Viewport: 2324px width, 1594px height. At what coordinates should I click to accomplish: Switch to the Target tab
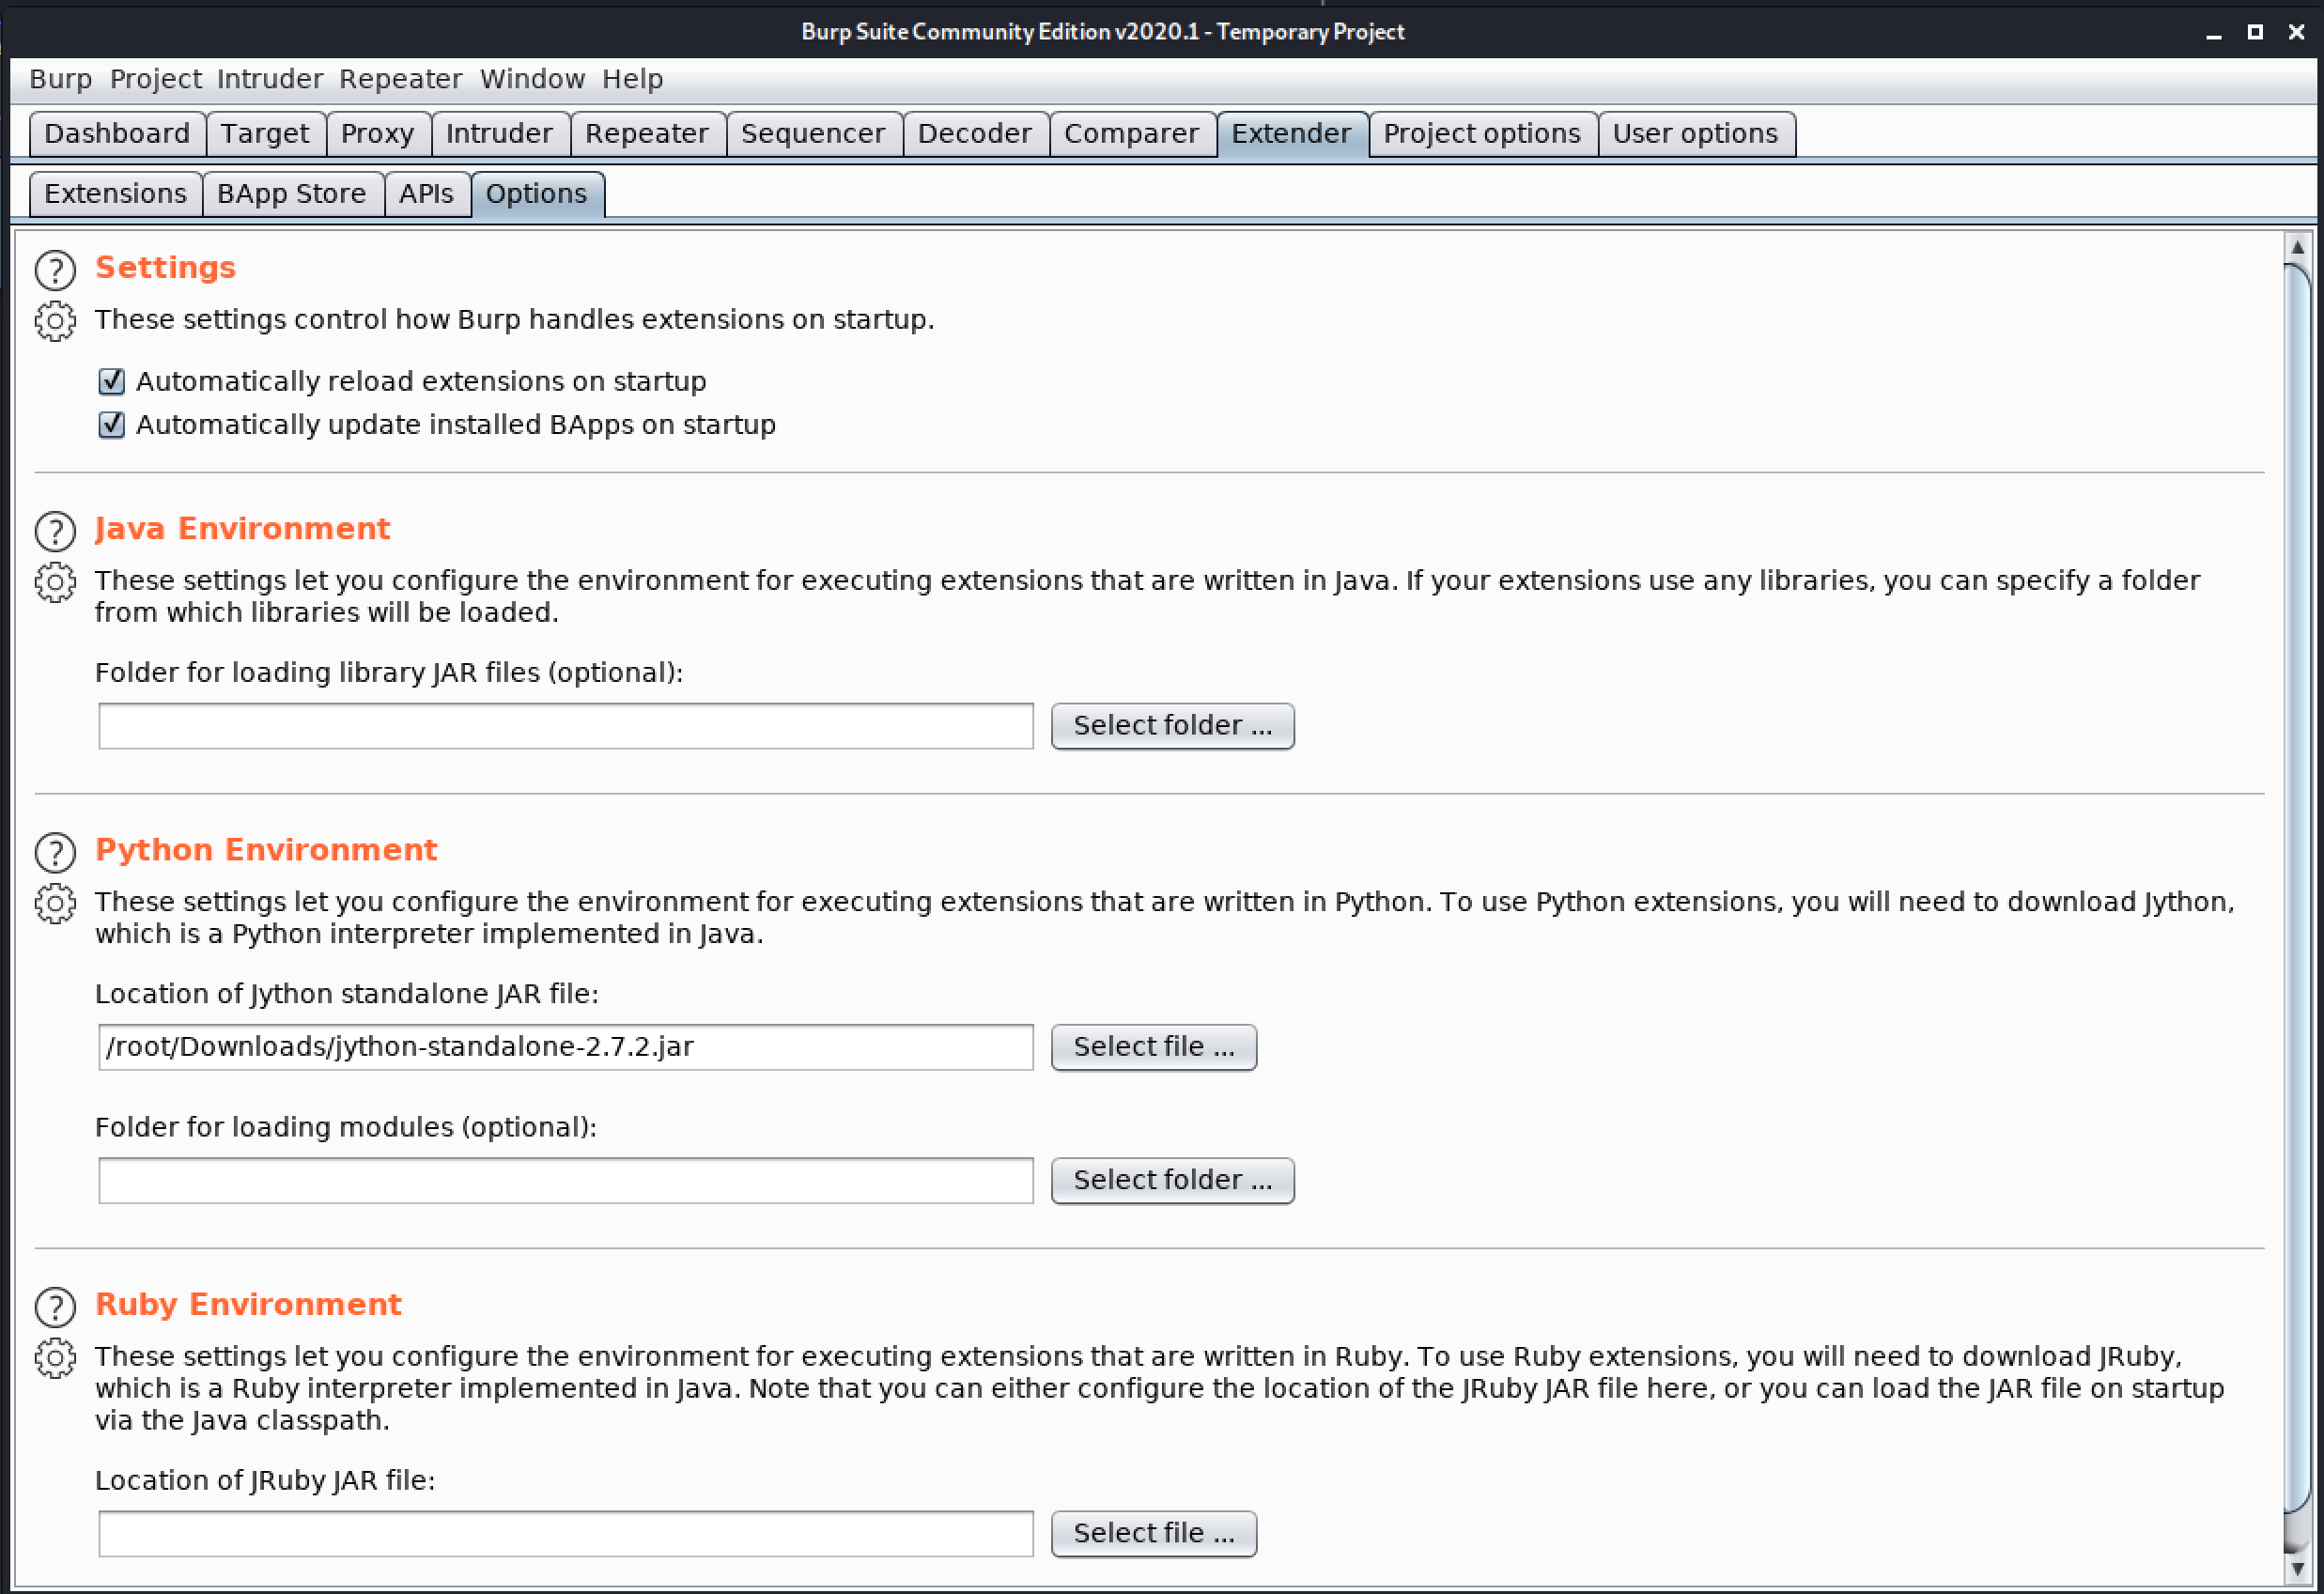(x=265, y=134)
